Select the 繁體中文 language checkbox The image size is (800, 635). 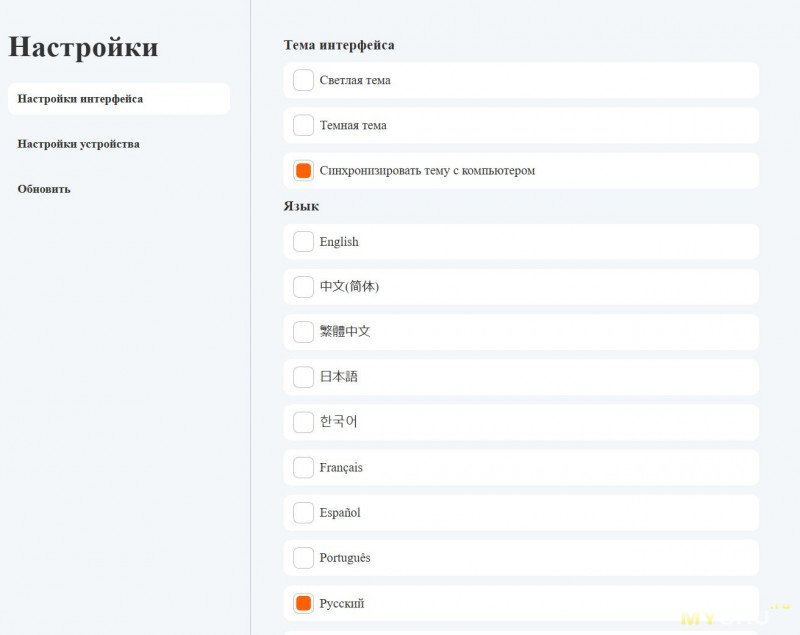303,332
